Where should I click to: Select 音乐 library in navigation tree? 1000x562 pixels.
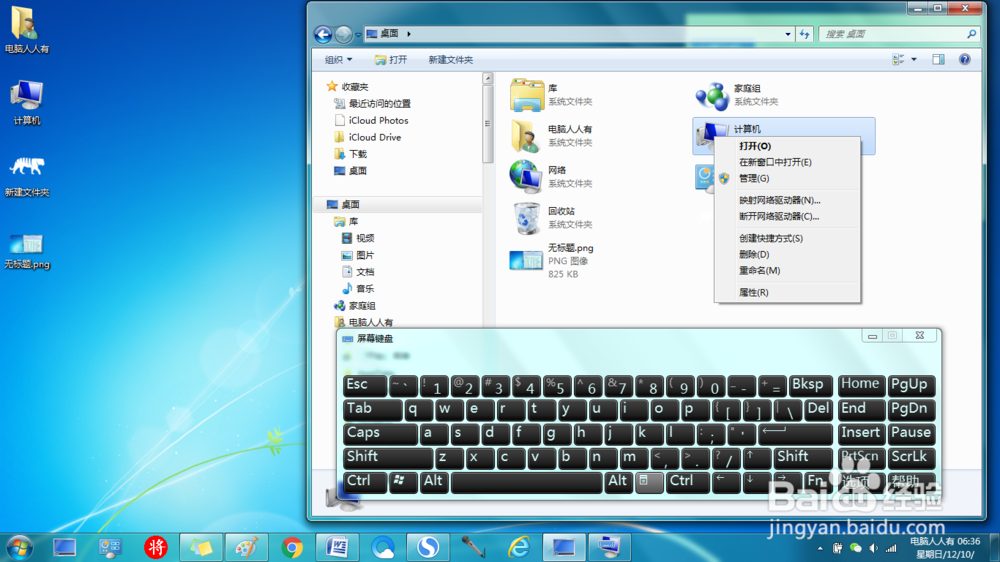[x=365, y=289]
